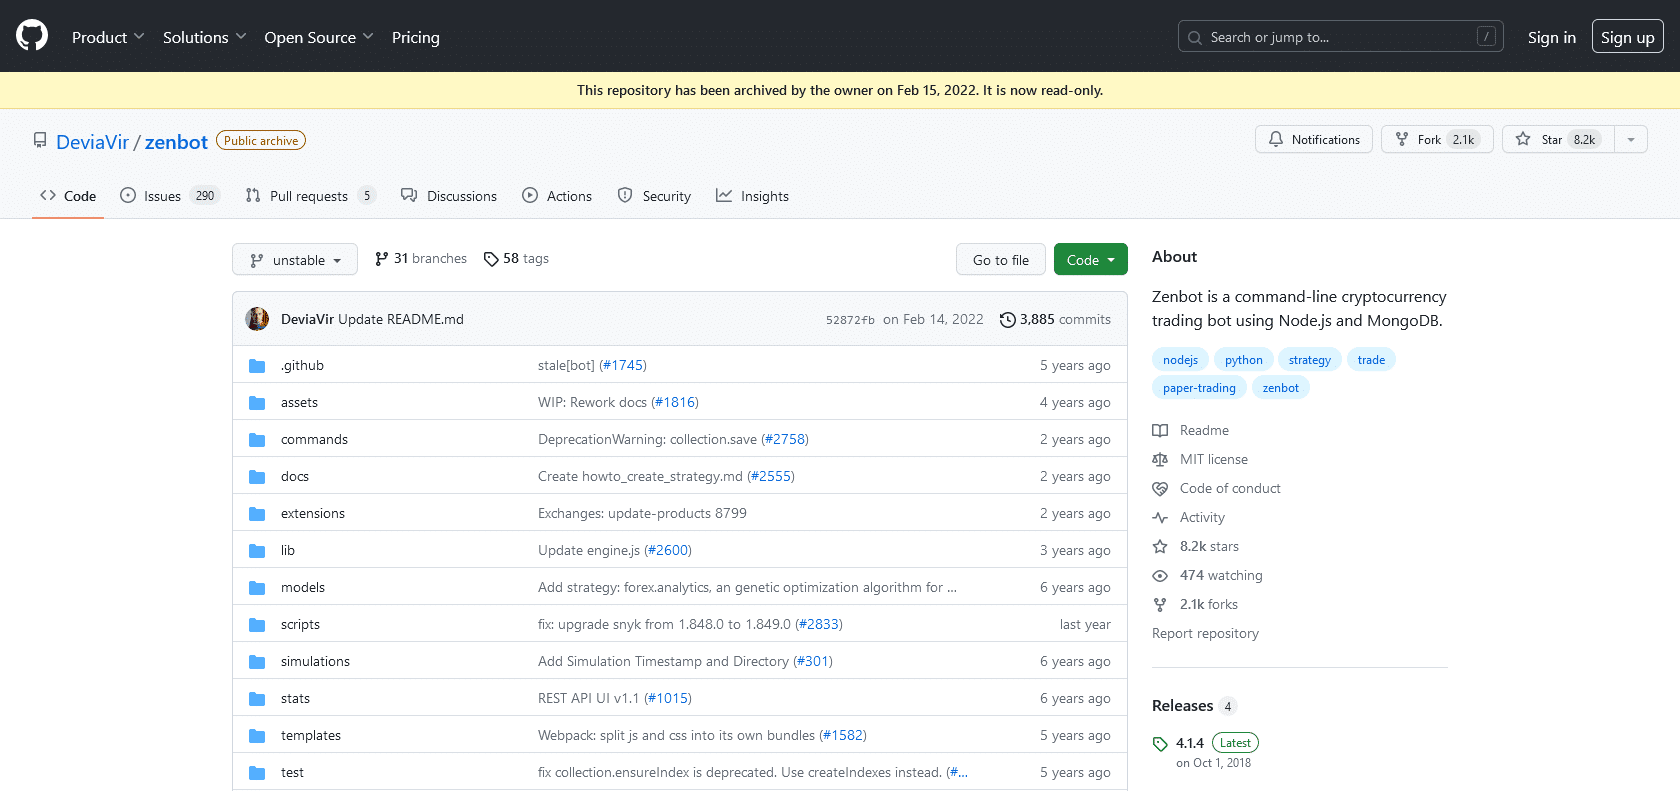Switch to the Pull requests tab
The image size is (1680, 791).
(310, 196)
